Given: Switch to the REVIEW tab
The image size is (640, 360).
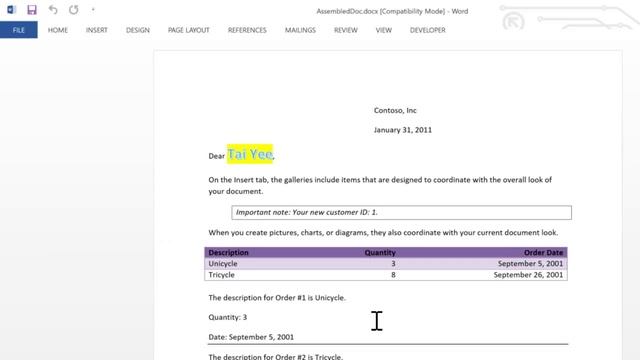Looking at the screenshot, I should [346, 30].
